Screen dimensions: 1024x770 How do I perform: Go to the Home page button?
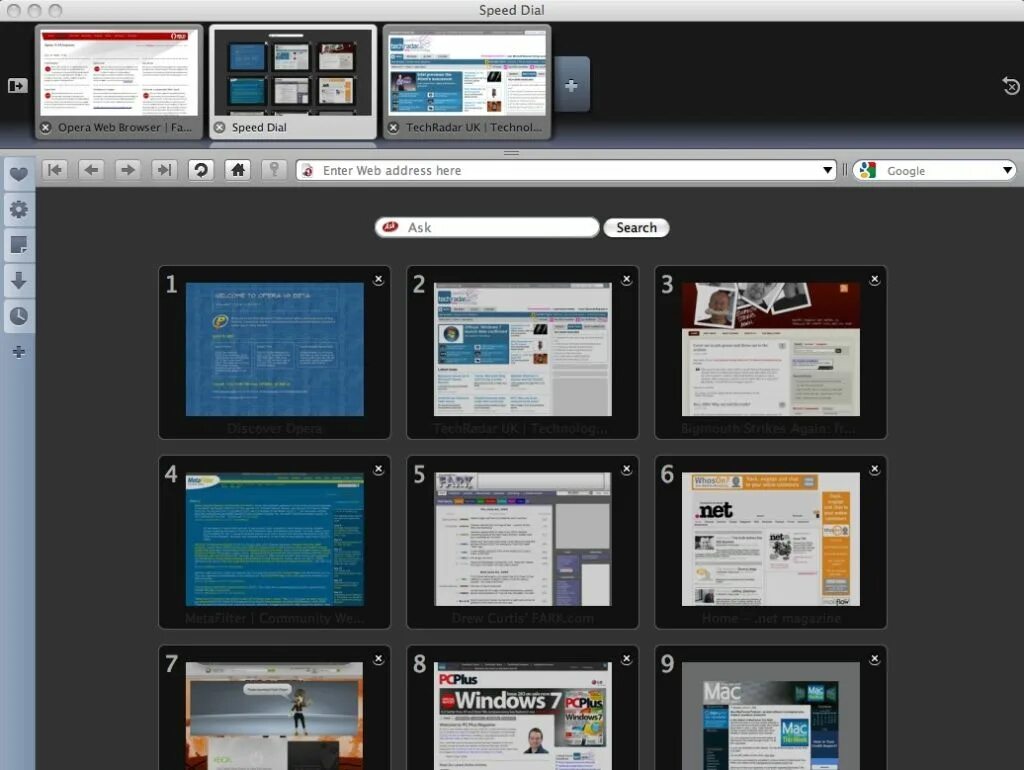coord(238,170)
